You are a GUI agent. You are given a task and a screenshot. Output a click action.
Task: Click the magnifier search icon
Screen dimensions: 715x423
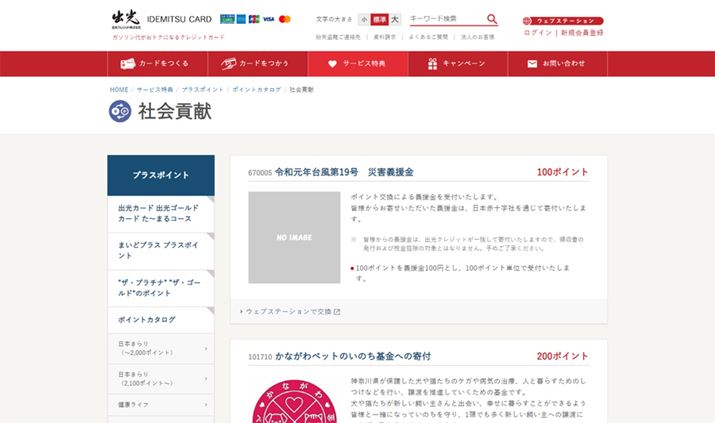[492, 19]
